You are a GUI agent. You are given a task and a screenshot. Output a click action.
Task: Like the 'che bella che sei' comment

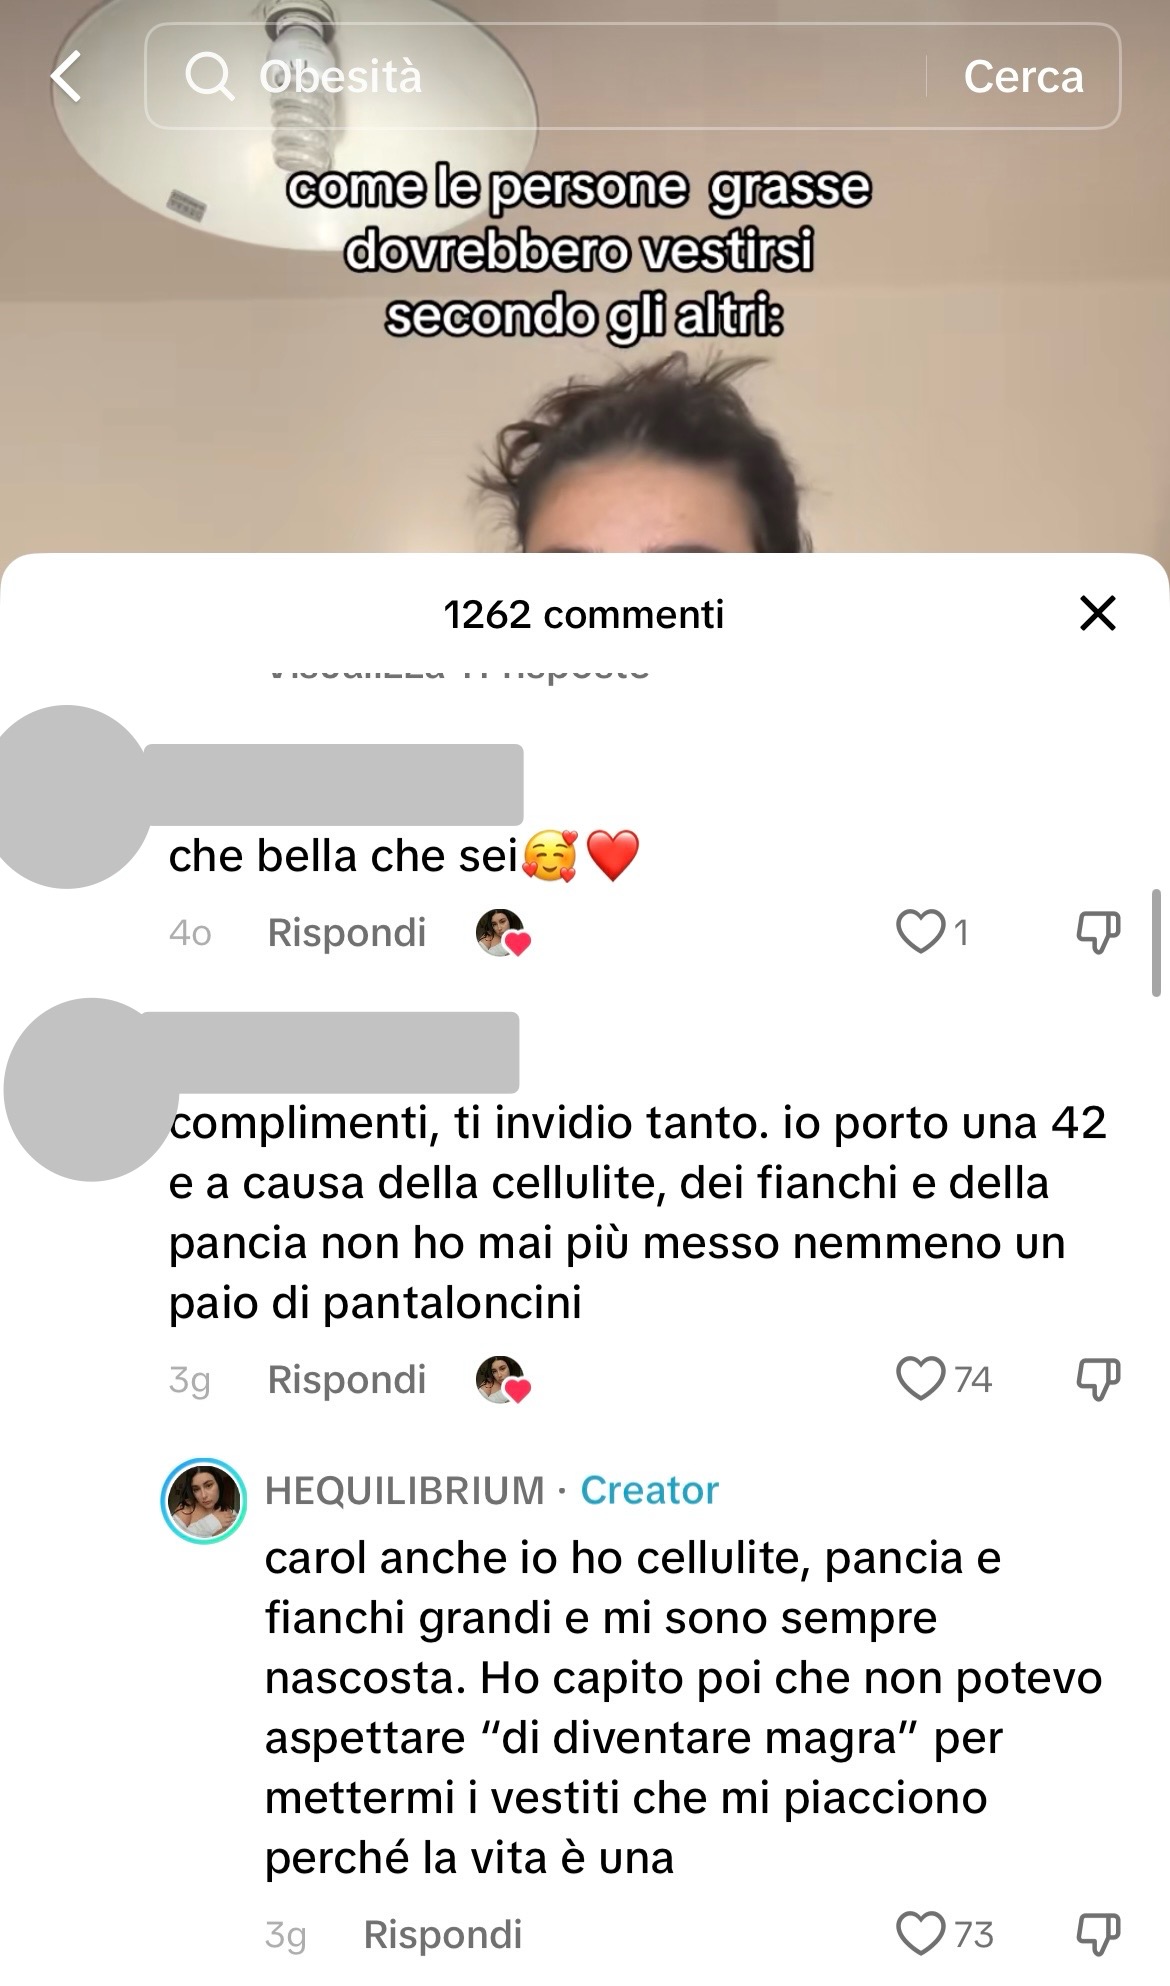tap(920, 932)
